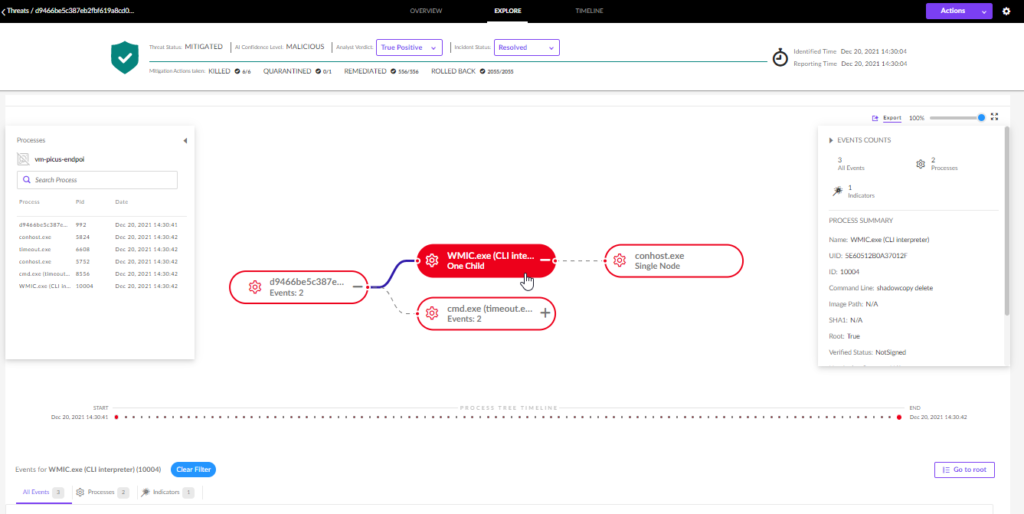The height and width of the screenshot is (514, 1024).
Task: Click the back arrow before Threats breadcrumb
Action: pos(3,11)
